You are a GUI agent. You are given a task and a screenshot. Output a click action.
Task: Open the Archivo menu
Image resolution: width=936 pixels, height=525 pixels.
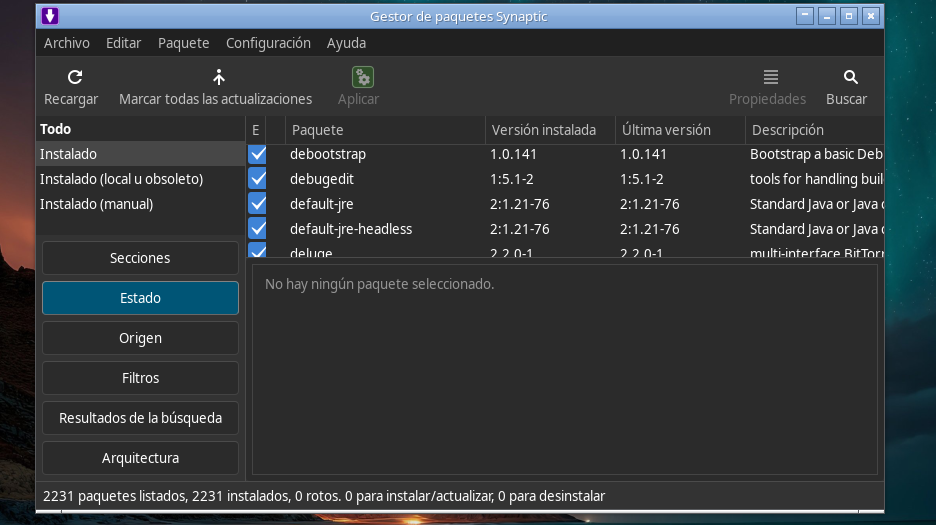67,43
